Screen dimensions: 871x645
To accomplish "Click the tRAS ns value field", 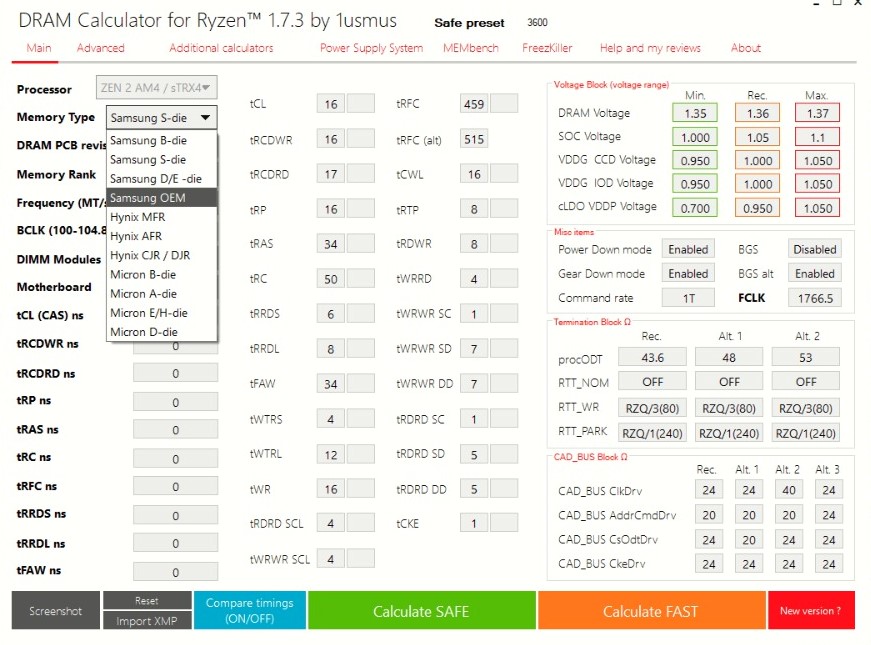I will [x=176, y=430].
